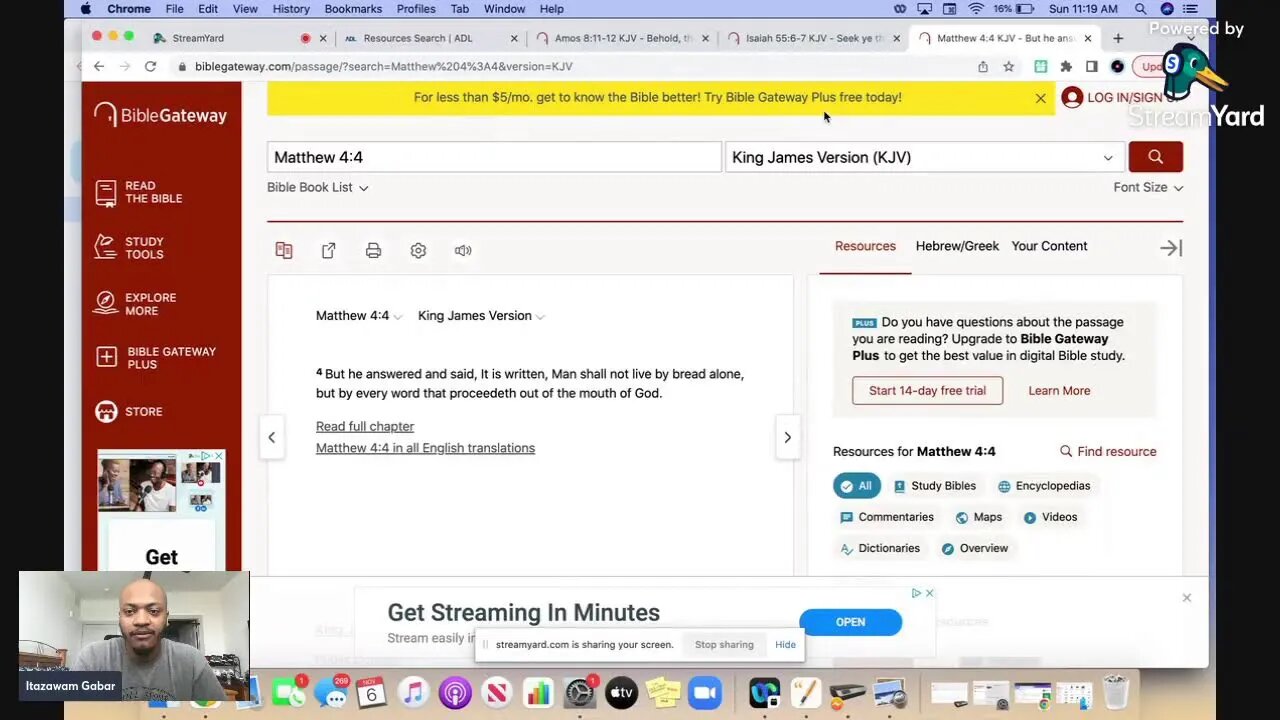Open Zoom app in the Dock
The height and width of the screenshot is (720, 1280).
click(x=704, y=692)
